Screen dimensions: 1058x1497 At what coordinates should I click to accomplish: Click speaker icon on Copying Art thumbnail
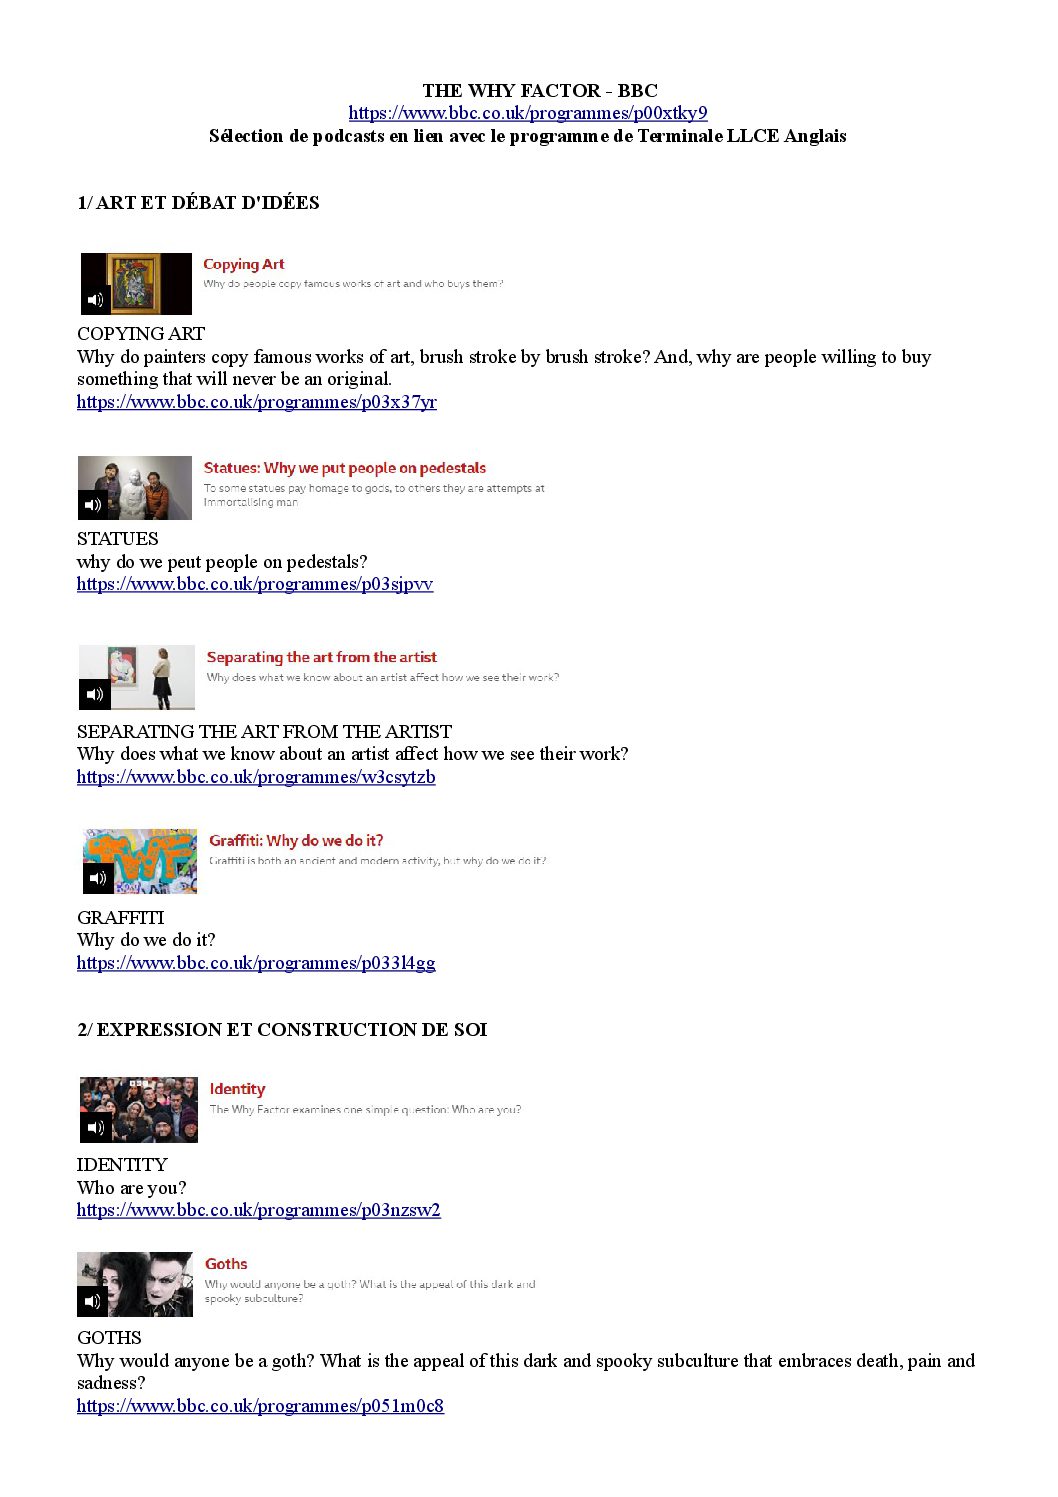[96, 300]
